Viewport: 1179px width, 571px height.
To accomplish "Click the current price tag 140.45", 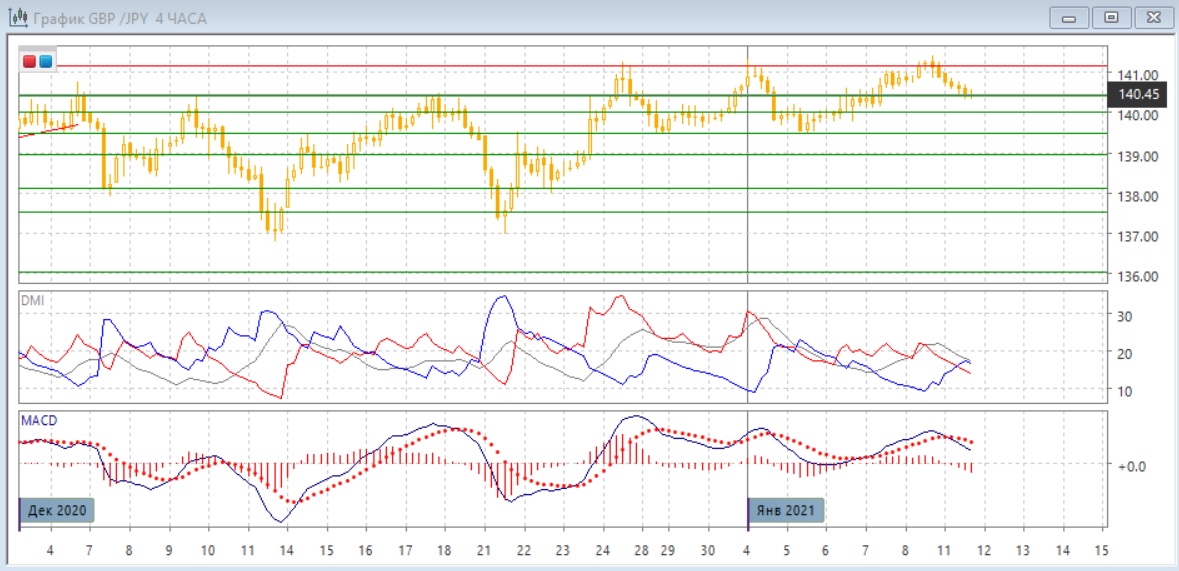I will point(1138,95).
